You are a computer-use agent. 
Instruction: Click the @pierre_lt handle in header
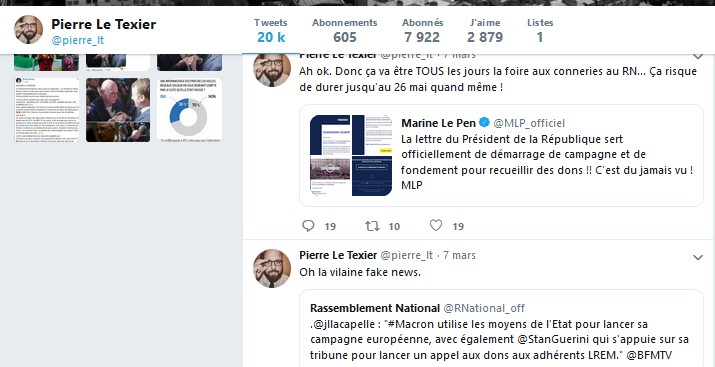point(78,40)
